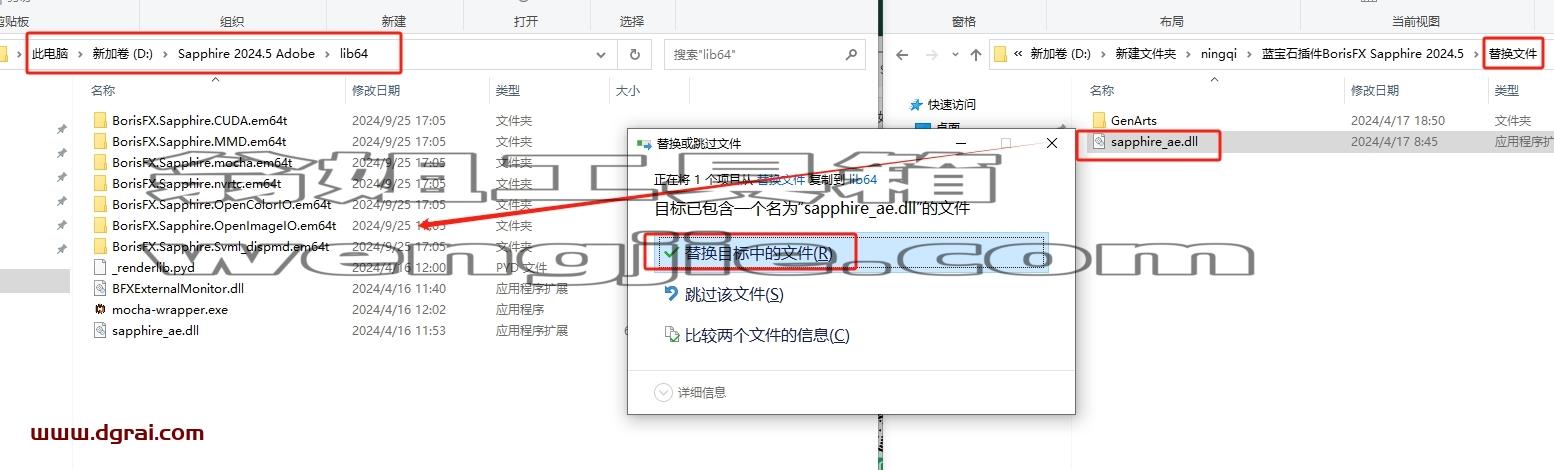
Task: Close the 替换或跳过文件 dialog
Action: (x=1052, y=144)
